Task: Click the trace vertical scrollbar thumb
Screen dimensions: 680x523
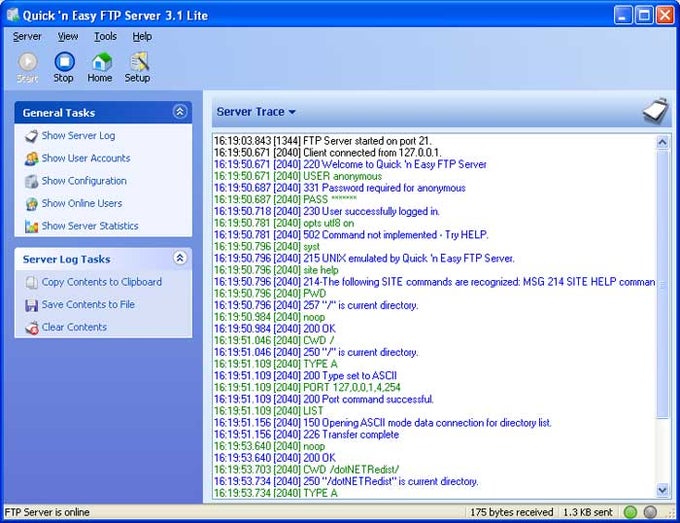Action: [662, 284]
